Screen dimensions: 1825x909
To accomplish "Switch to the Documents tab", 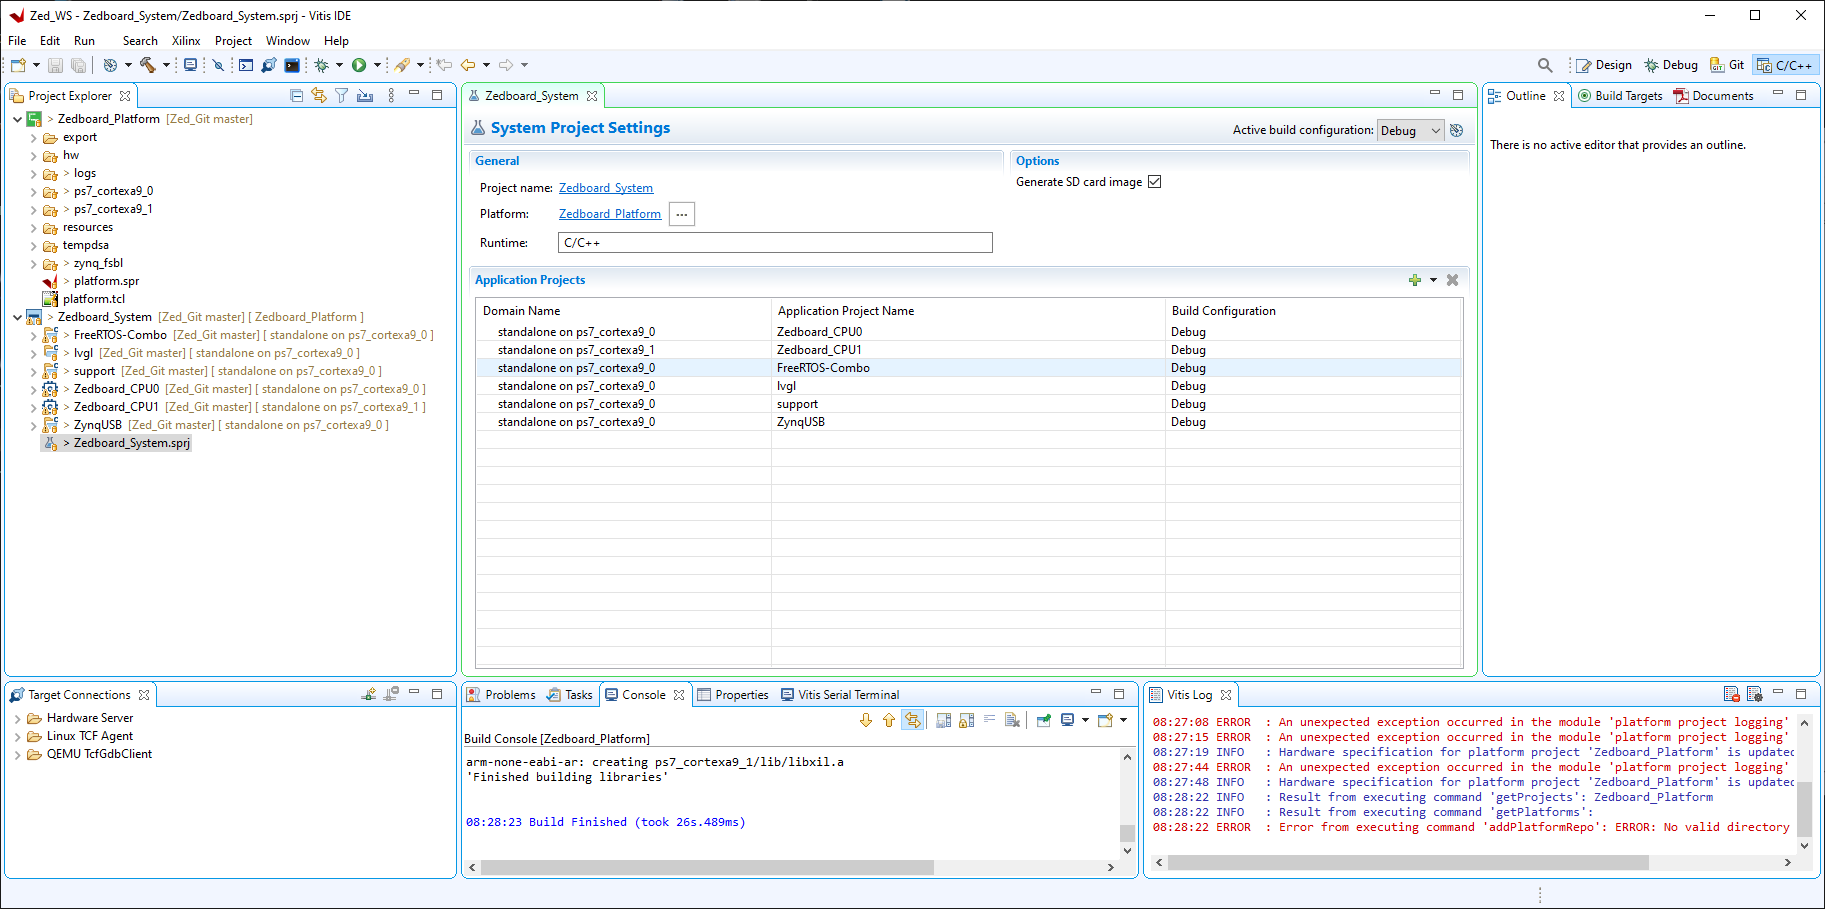I will point(1714,96).
